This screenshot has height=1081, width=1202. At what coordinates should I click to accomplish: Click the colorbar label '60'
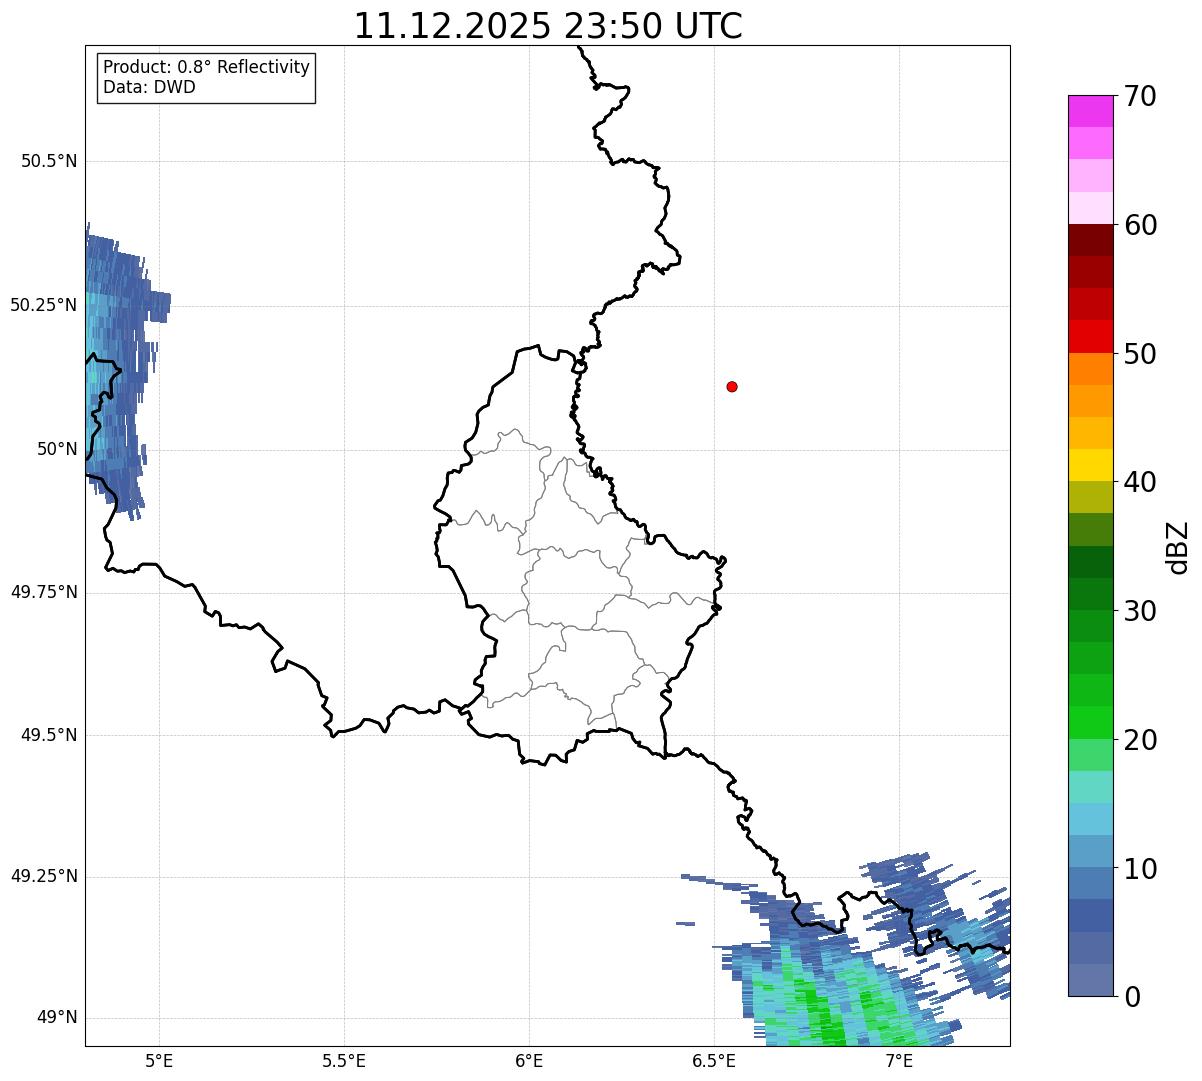1141,225
